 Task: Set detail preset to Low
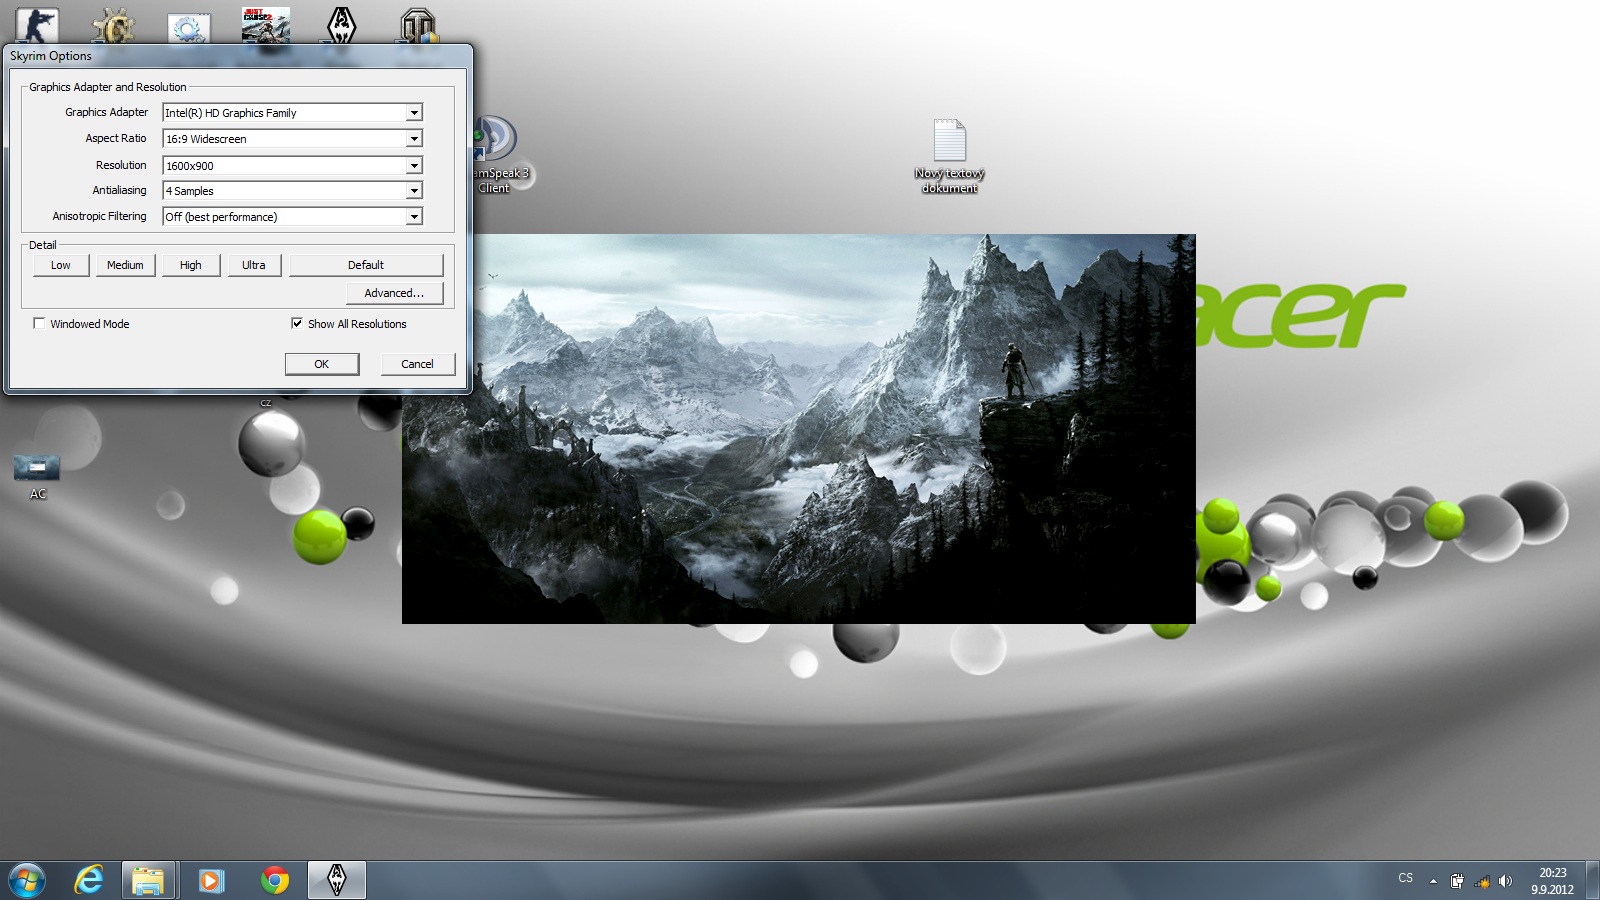click(61, 265)
